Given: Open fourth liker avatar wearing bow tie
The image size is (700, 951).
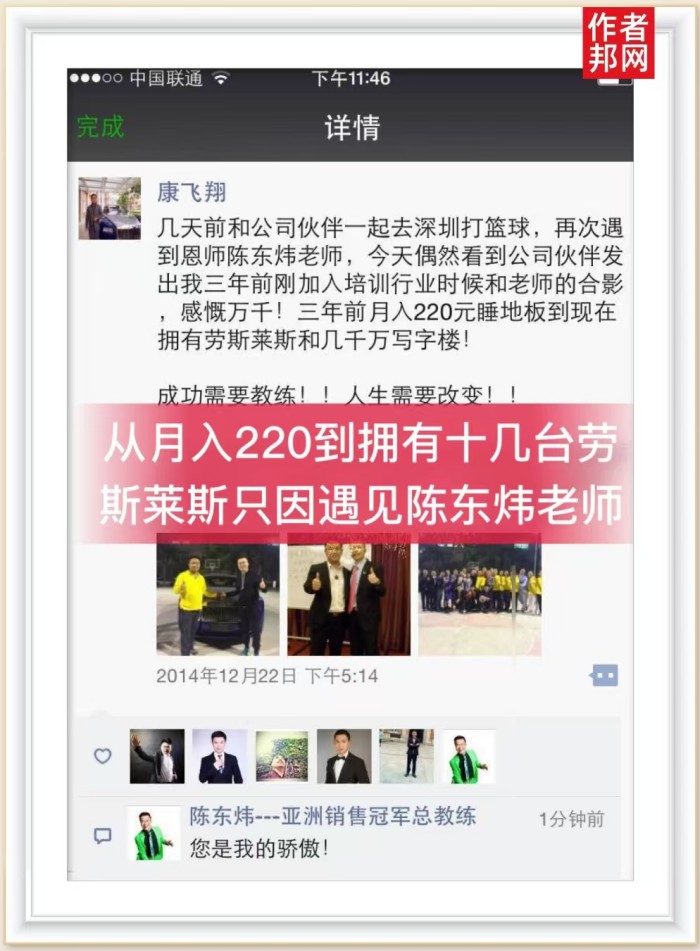Looking at the screenshot, I should [x=344, y=756].
